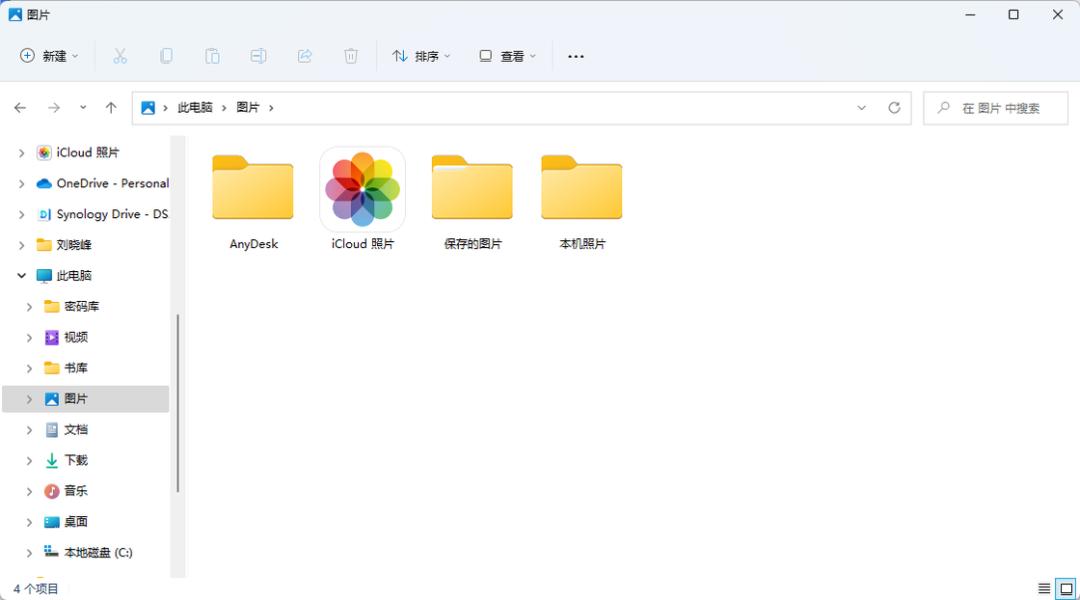
Task: Click the Copy icon in toolbar
Action: (166, 56)
